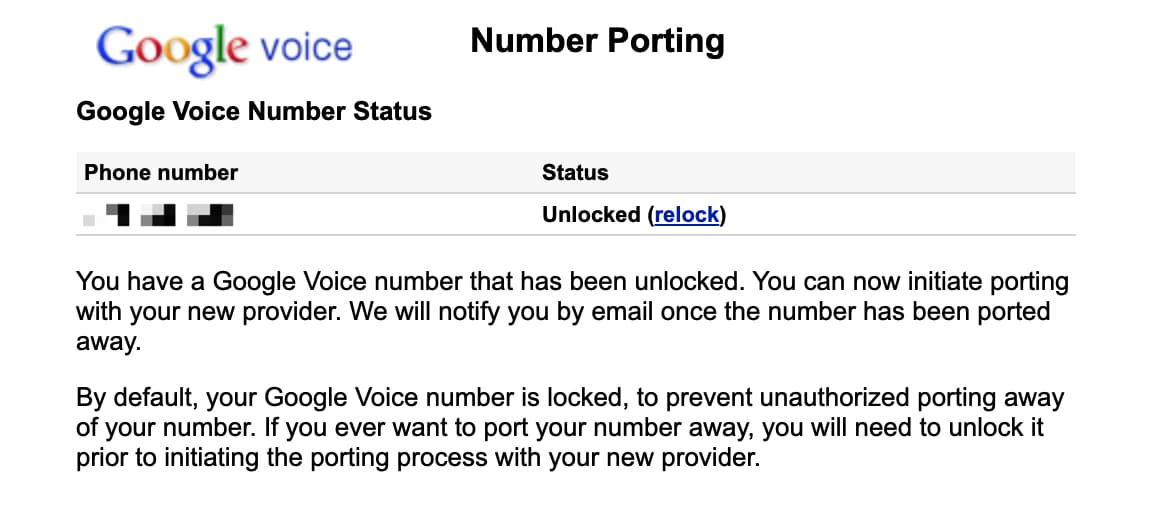Screen dimensions: 1176x524
Task: Click the blue "voice" logo text
Action: coord(305,47)
